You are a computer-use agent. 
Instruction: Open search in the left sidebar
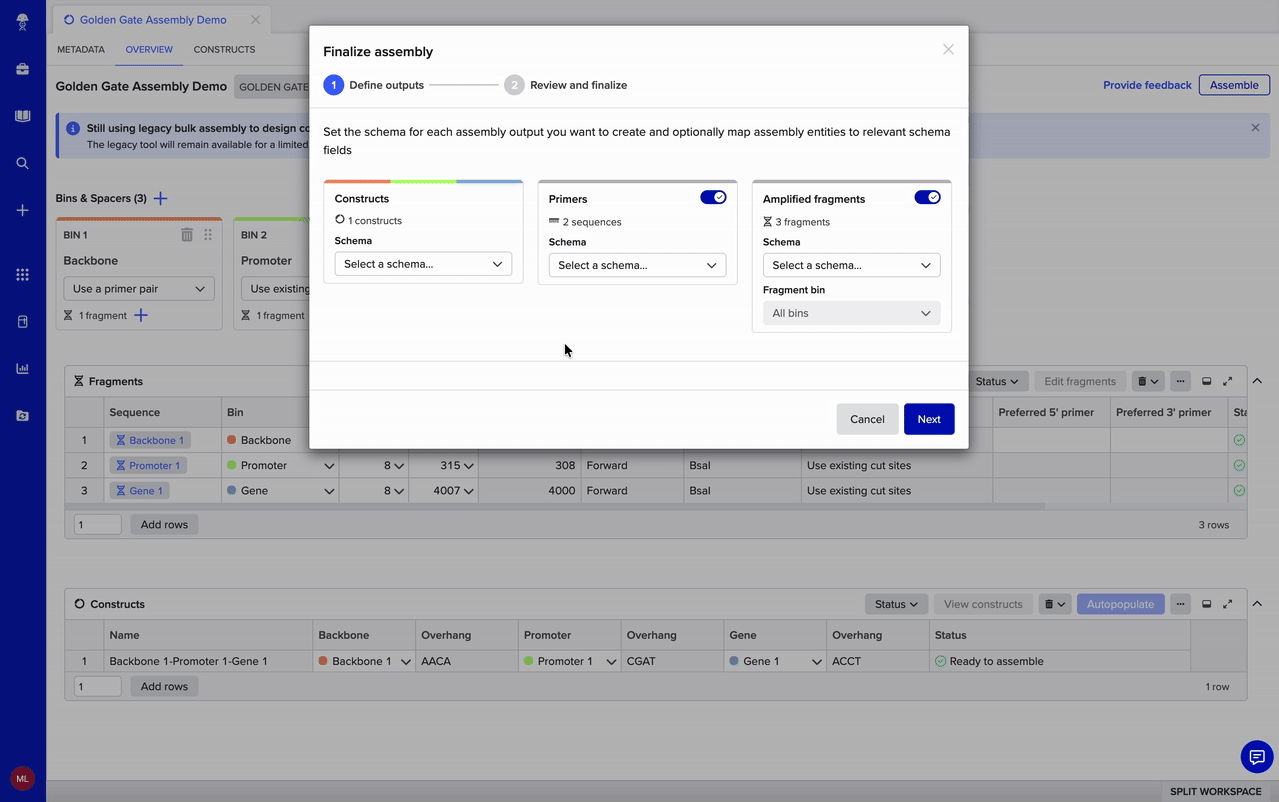click(x=22, y=163)
